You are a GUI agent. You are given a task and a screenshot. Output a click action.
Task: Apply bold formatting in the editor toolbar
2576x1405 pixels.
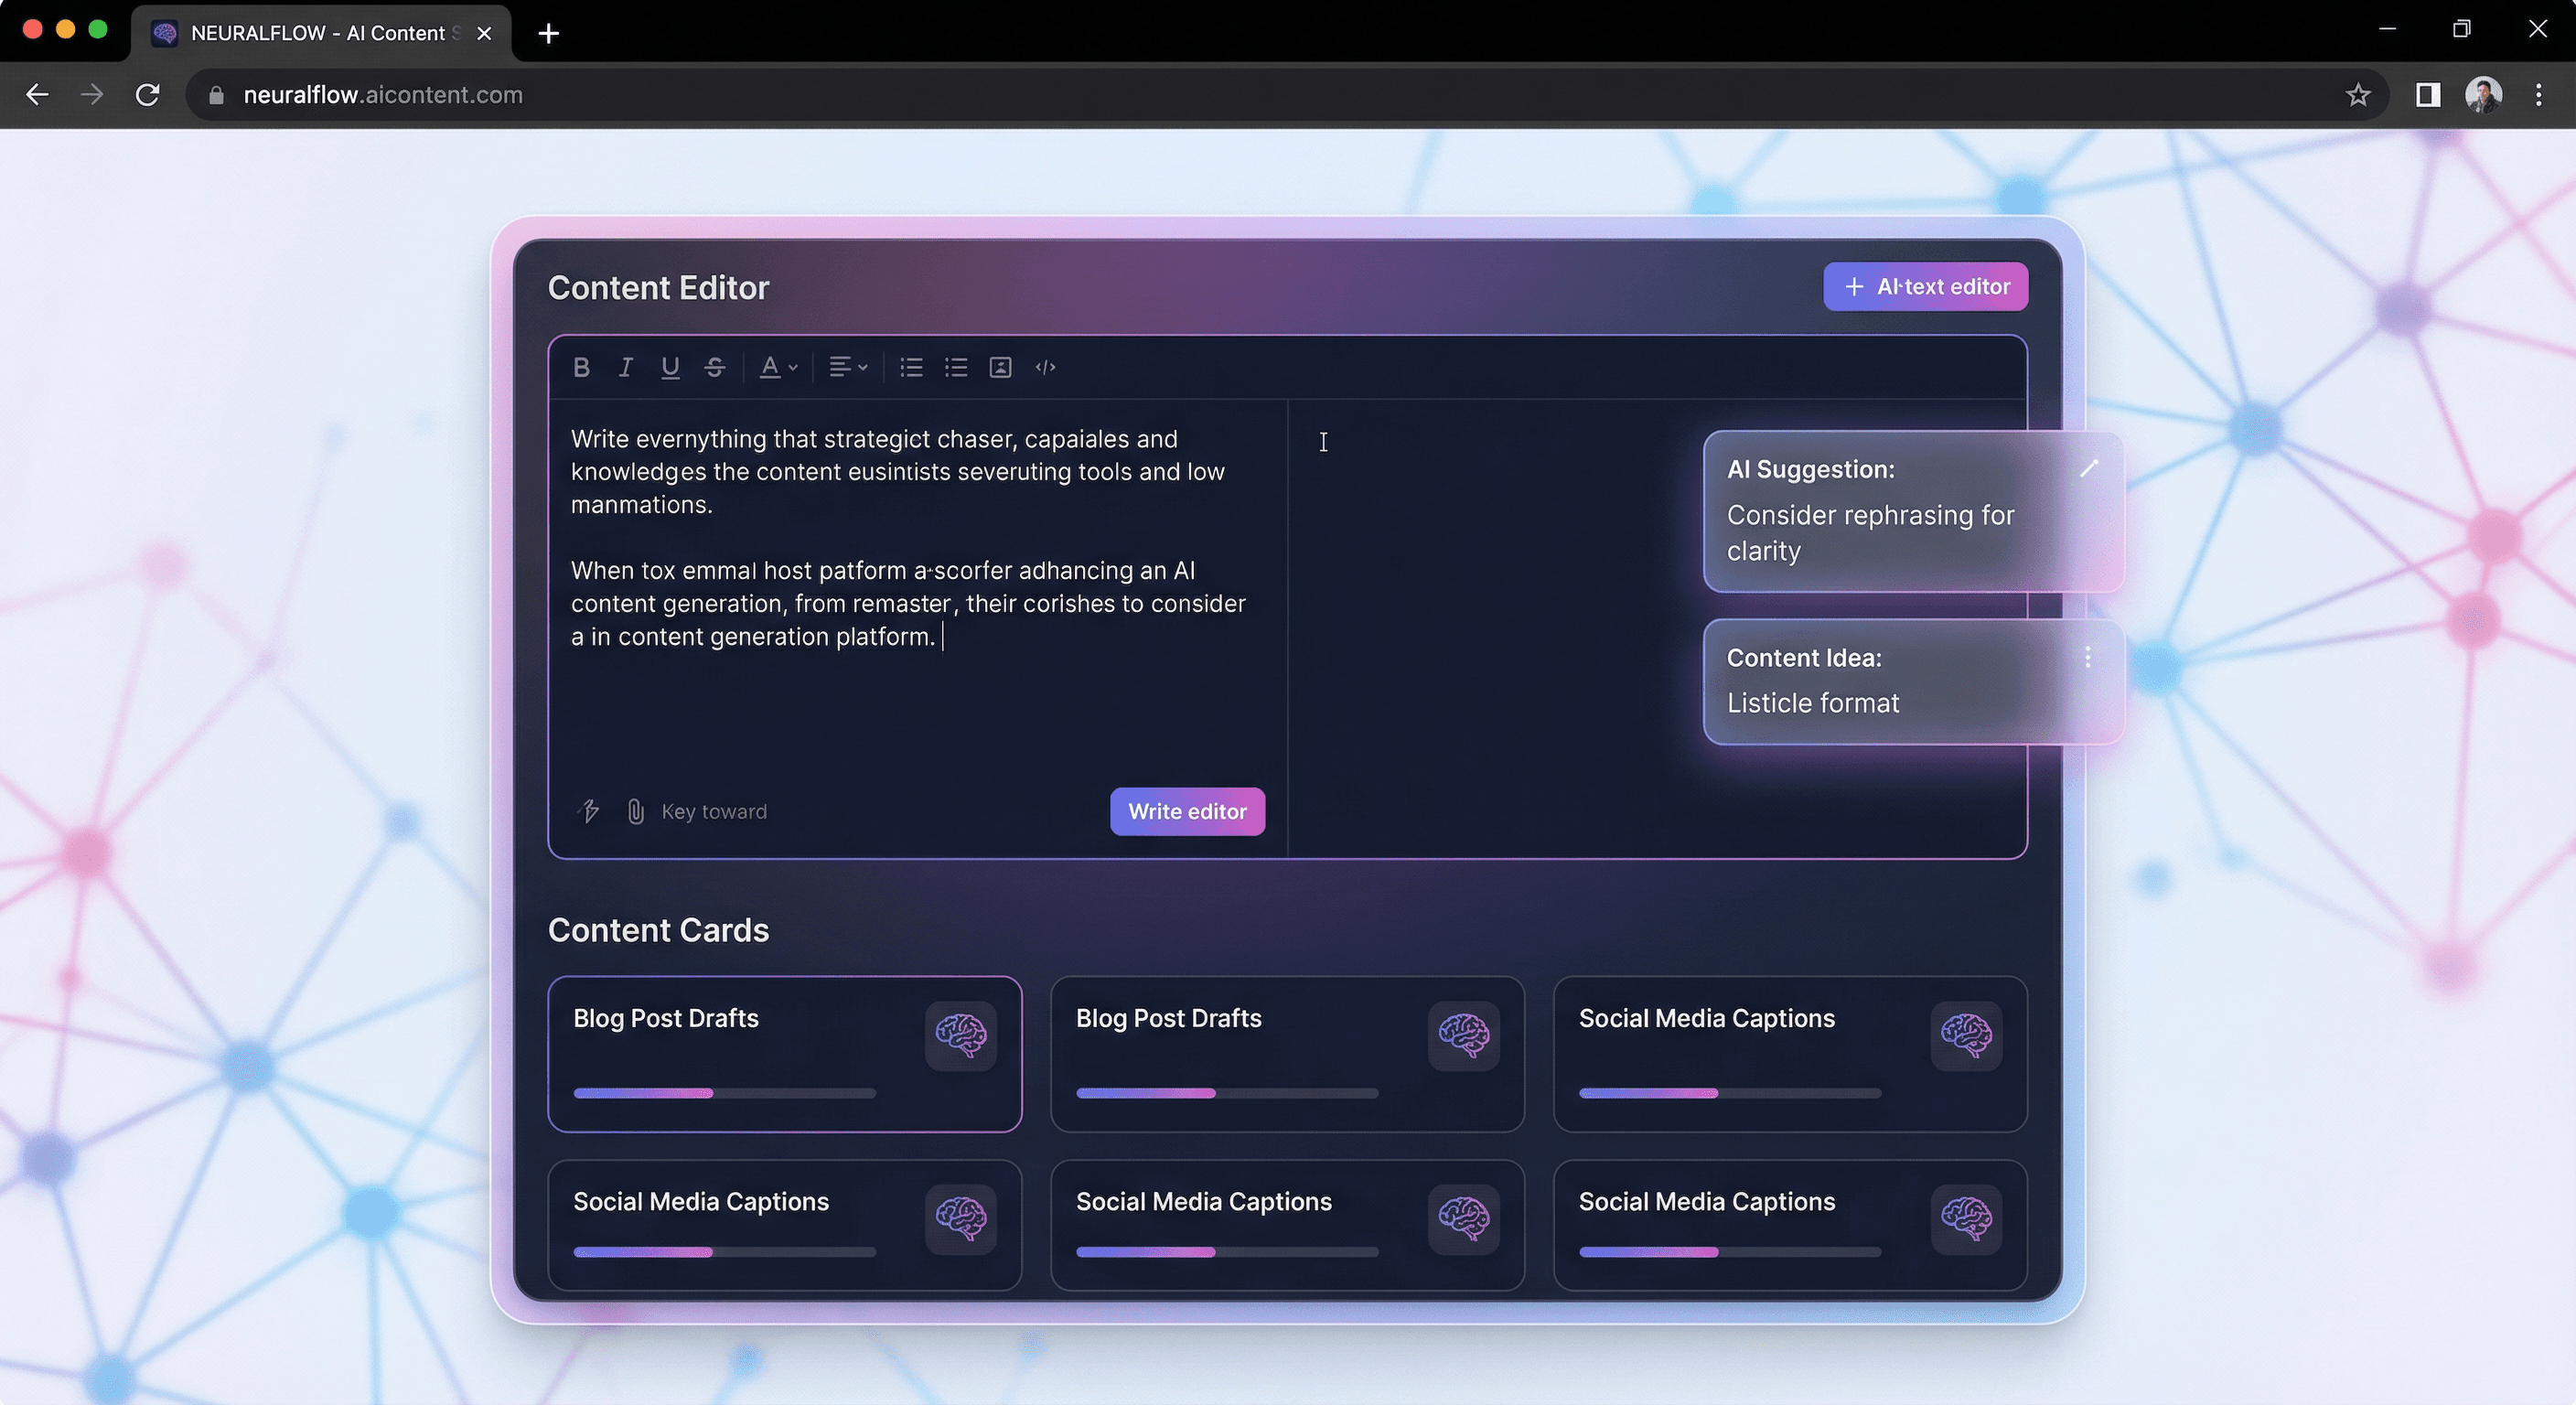point(582,368)
